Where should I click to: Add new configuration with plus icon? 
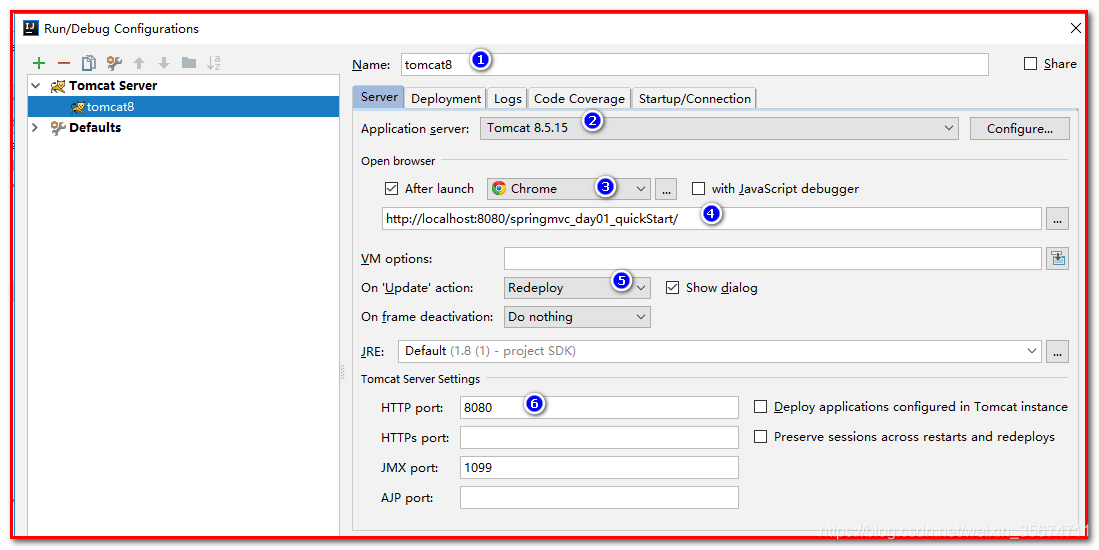(39, 63)
